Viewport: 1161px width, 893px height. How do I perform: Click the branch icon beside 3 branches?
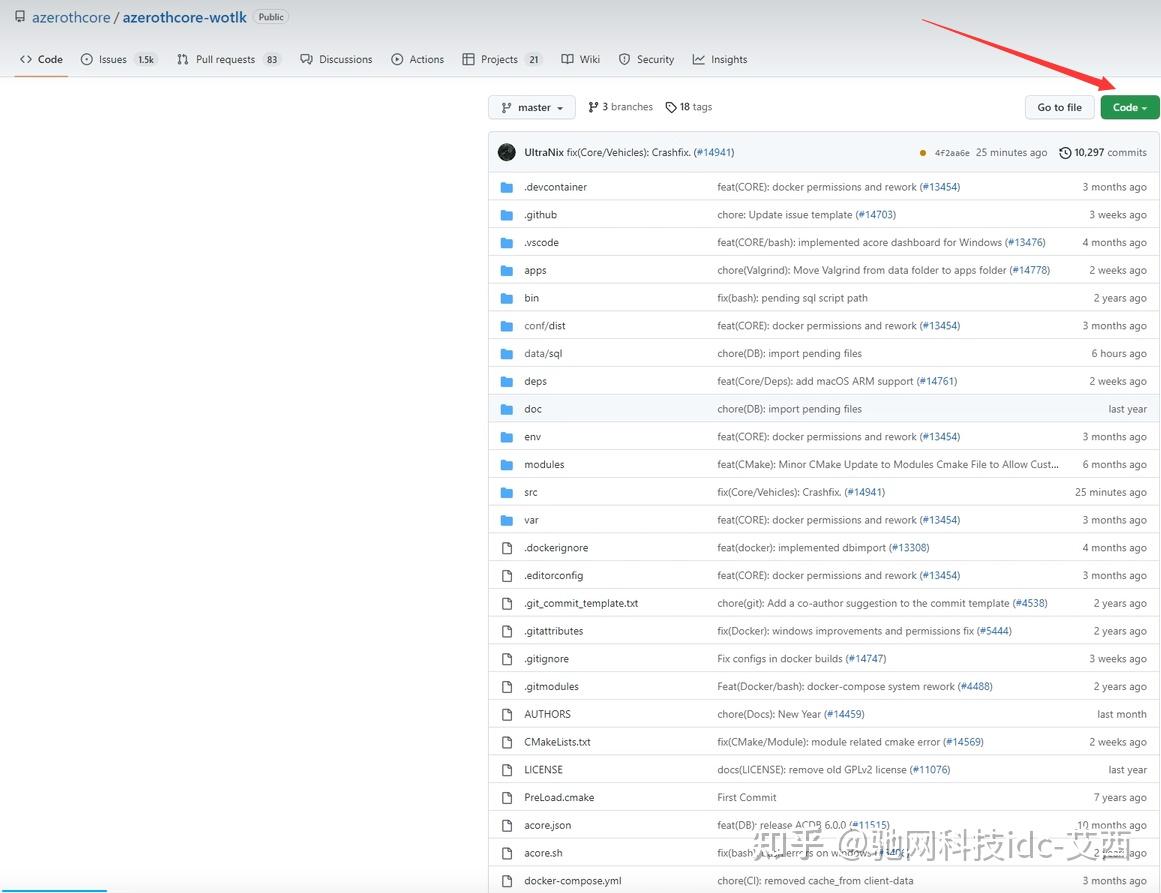coord(593,107)
